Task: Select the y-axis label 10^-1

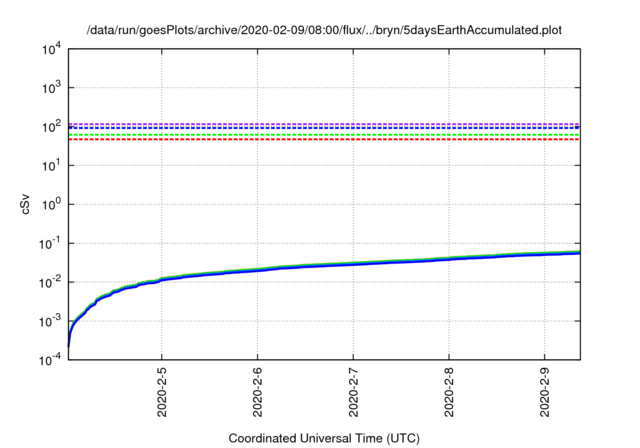Action: click(x=49, y=244)
